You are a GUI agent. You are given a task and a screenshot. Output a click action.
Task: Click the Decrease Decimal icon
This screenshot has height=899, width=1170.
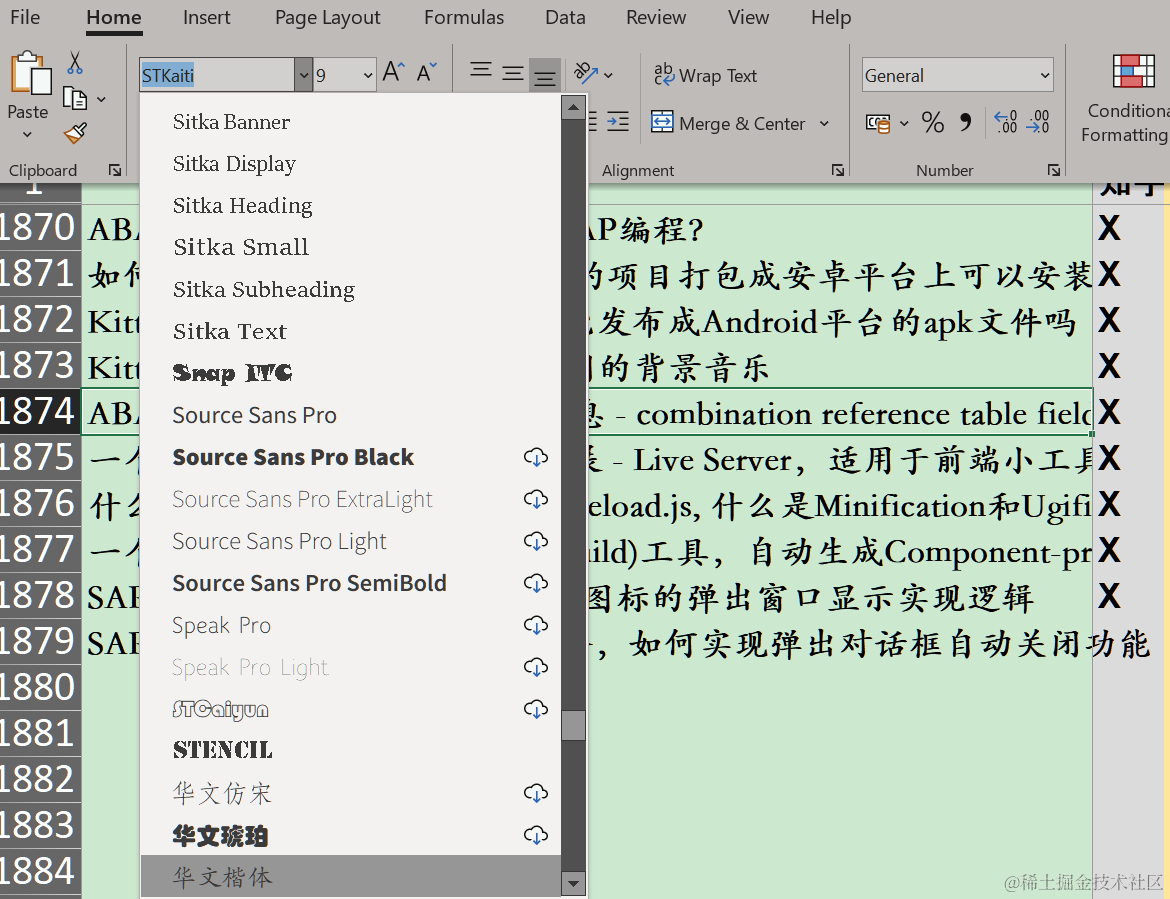coord(1038,122)
